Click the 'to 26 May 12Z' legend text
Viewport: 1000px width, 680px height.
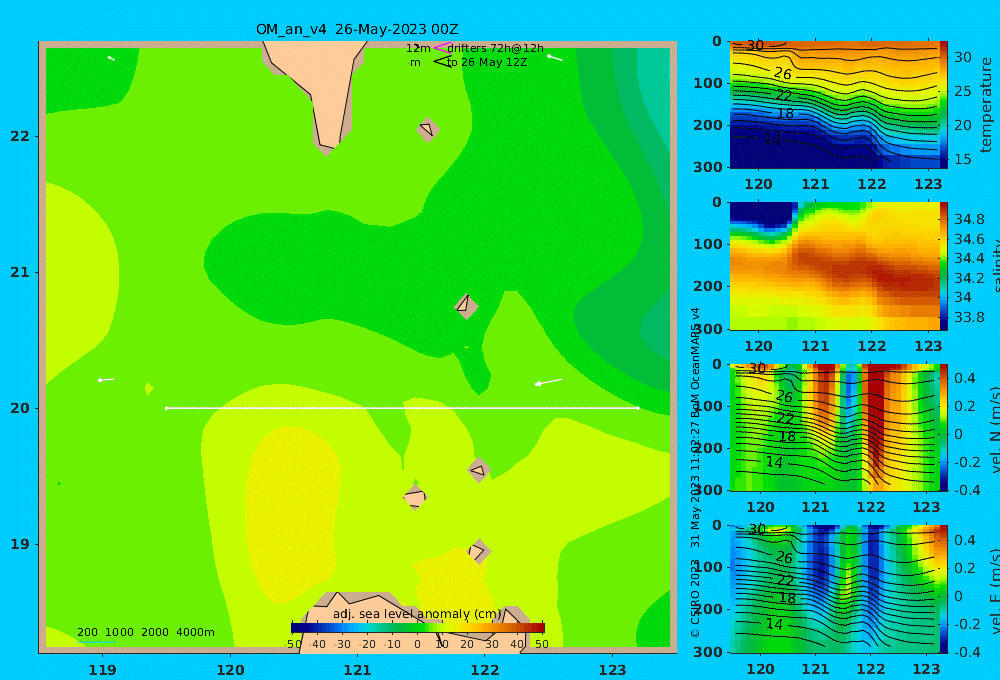(487, 63)
